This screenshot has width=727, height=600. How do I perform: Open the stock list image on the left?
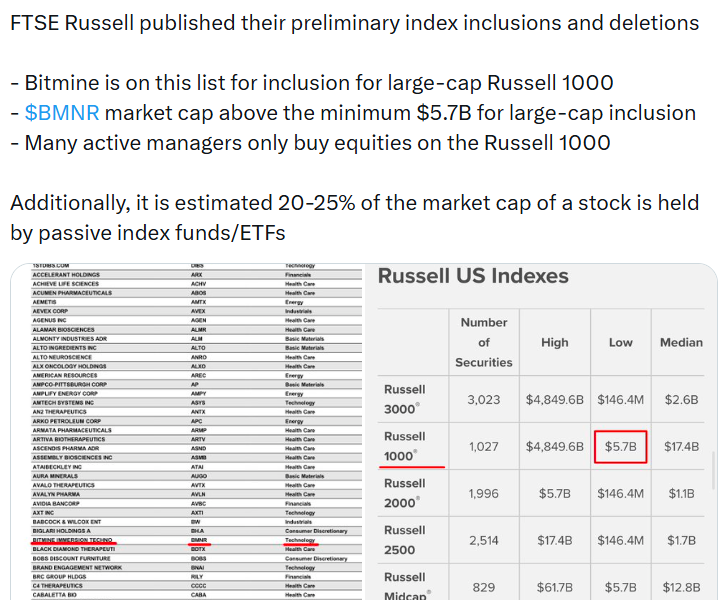click(x=187, y=432)
